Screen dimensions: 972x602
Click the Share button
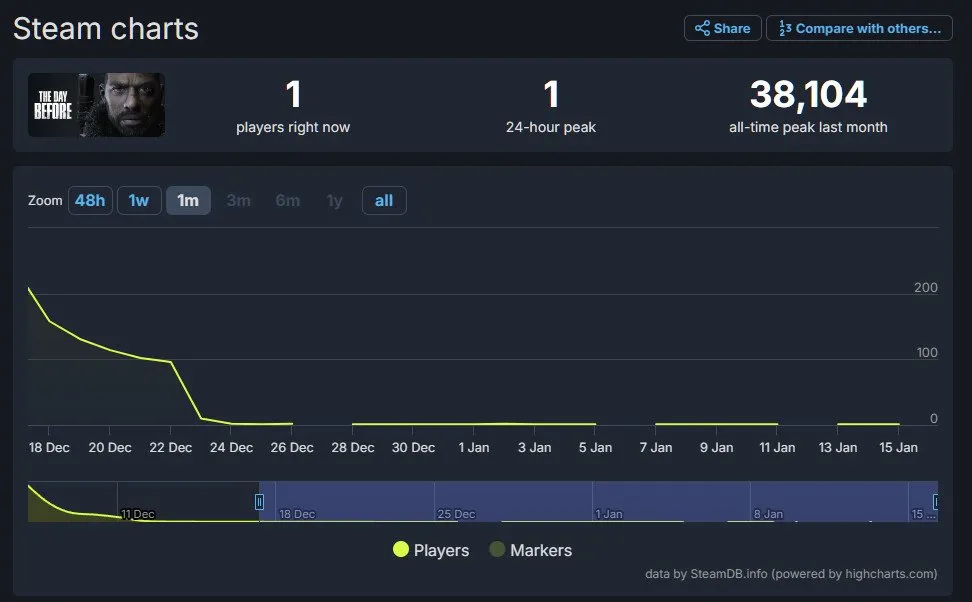coord(722,29)
